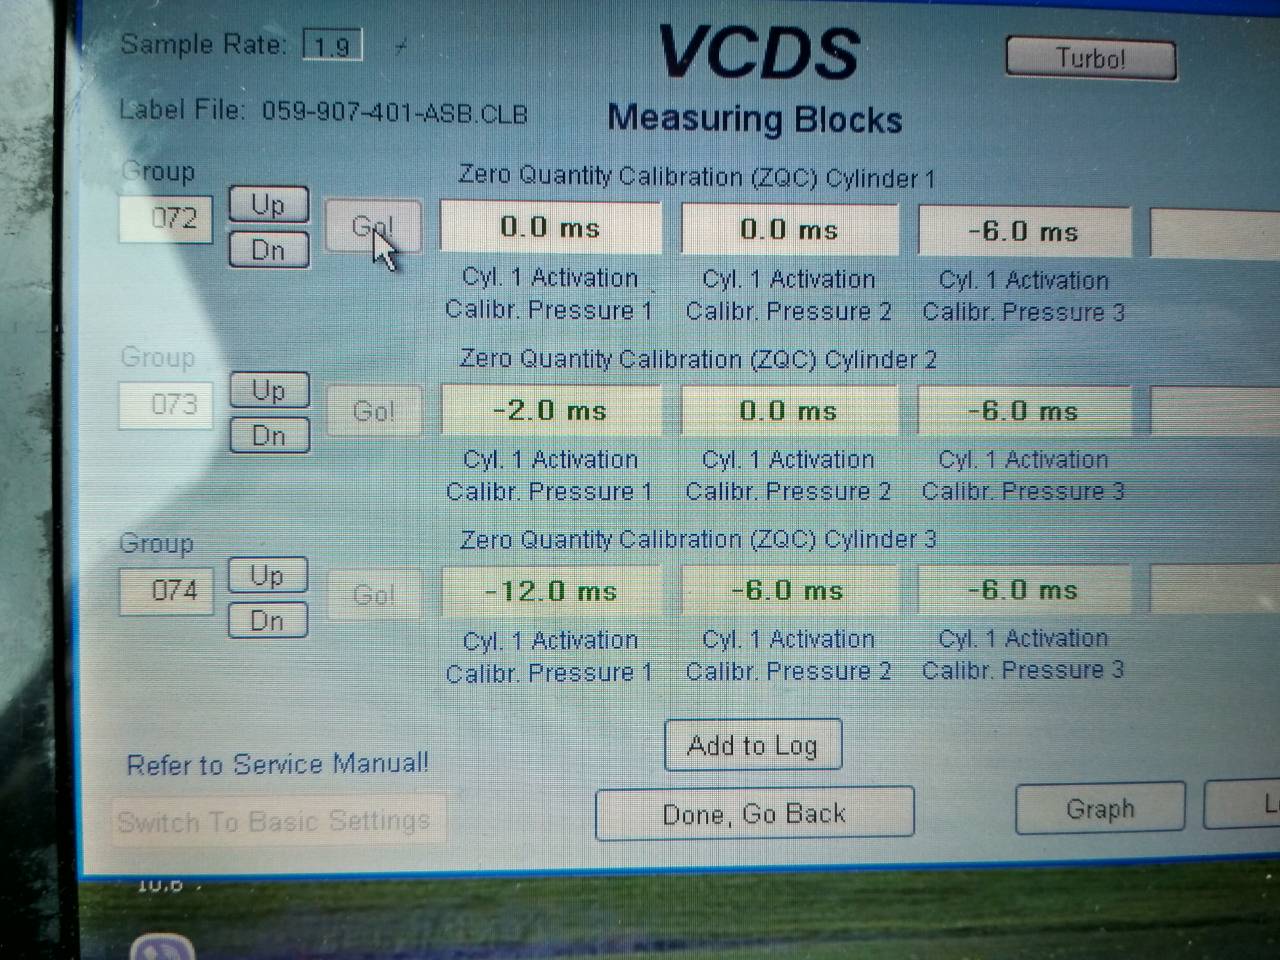This screenshot has width=1280, height=960.
Task: Click Dn for Group 073
Action: [x=268, y=435]
